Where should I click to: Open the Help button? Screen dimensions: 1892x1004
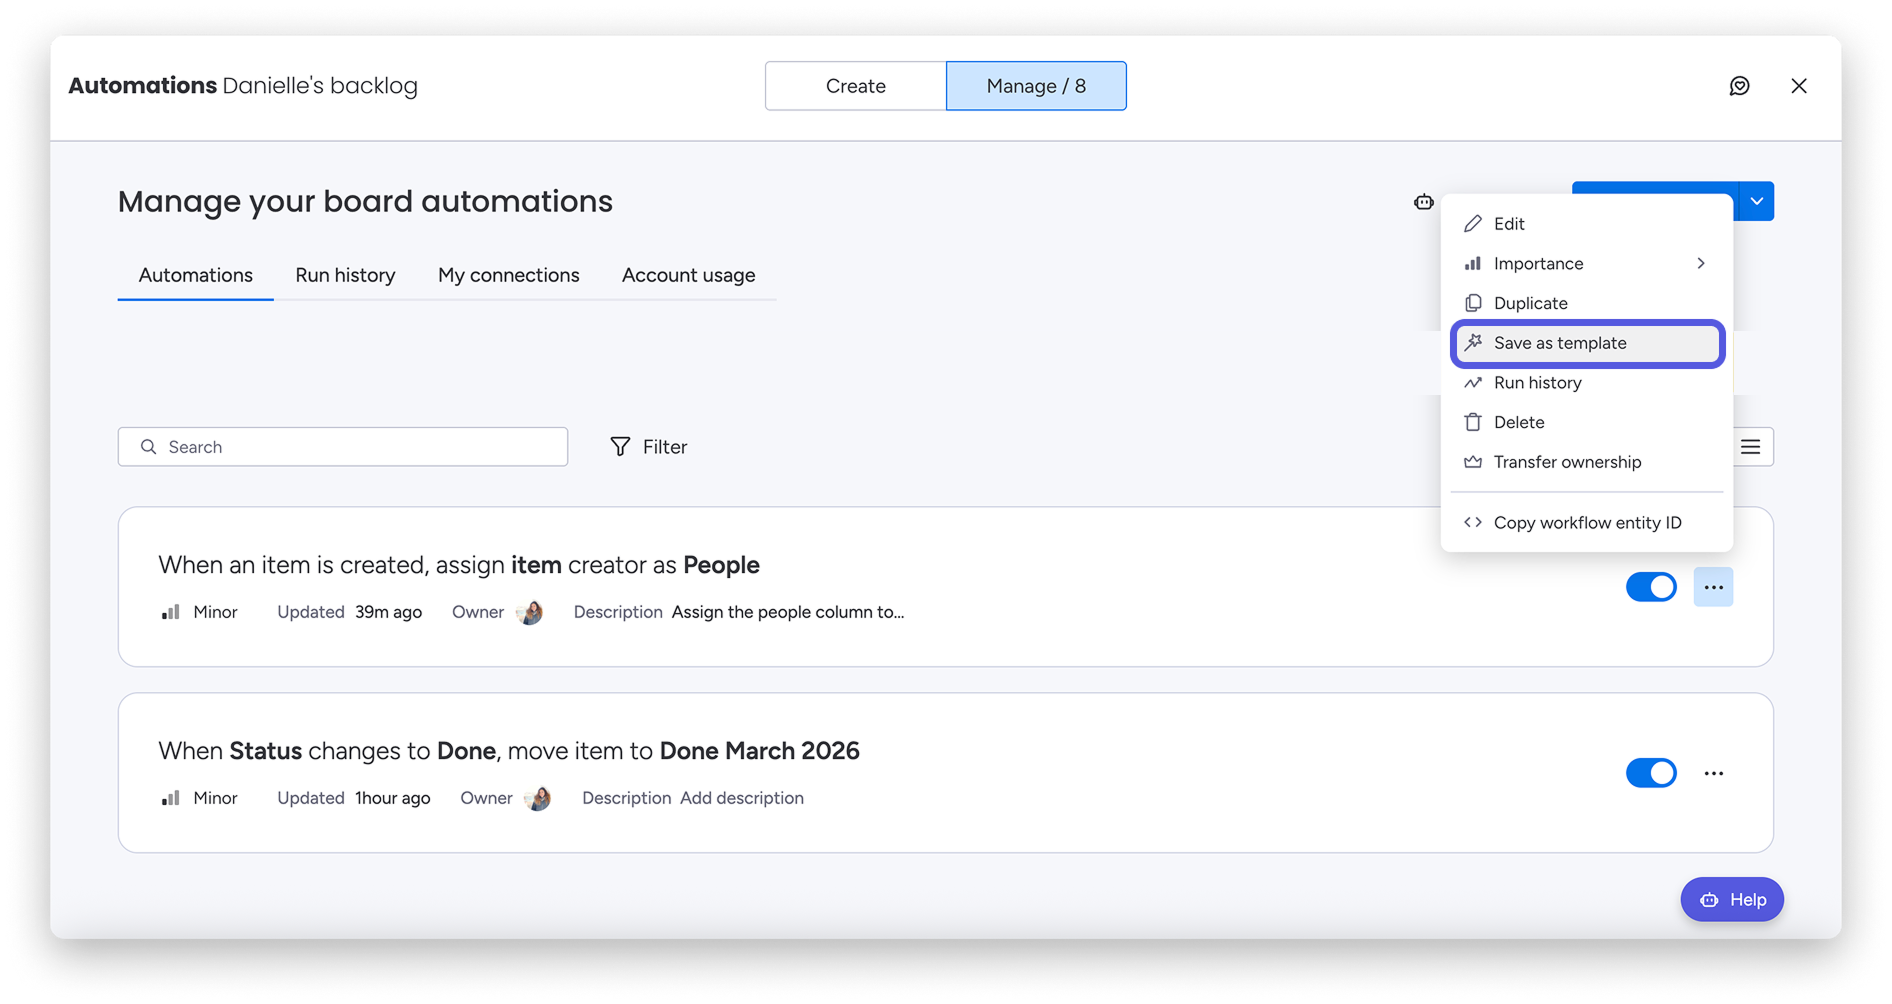point(1731,900)
